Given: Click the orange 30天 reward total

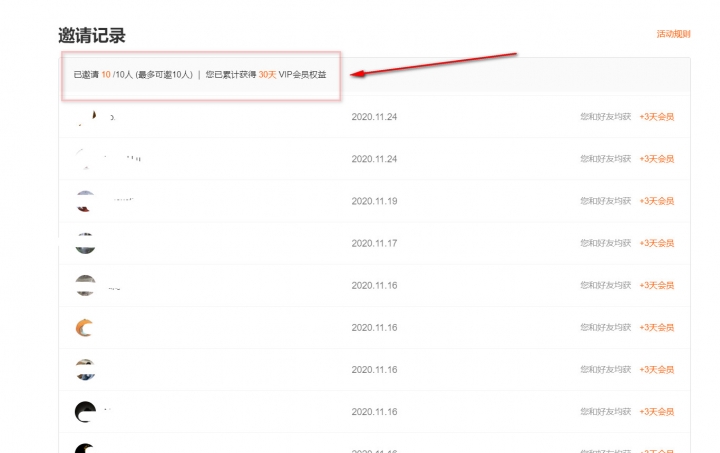Looking at the screenshot, I should (x=267, y=75).
